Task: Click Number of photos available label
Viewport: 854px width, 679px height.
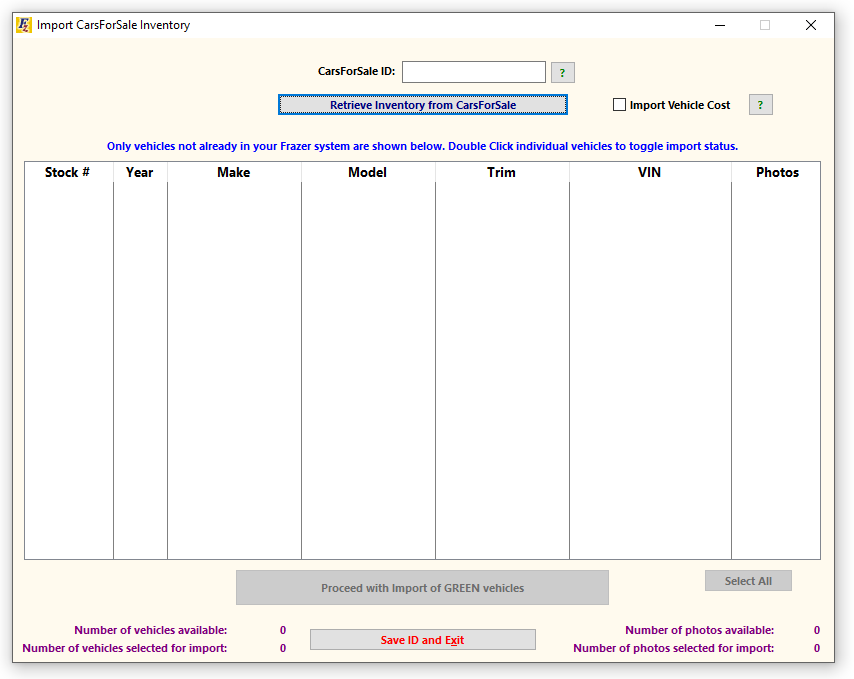Action: point(700,630)
